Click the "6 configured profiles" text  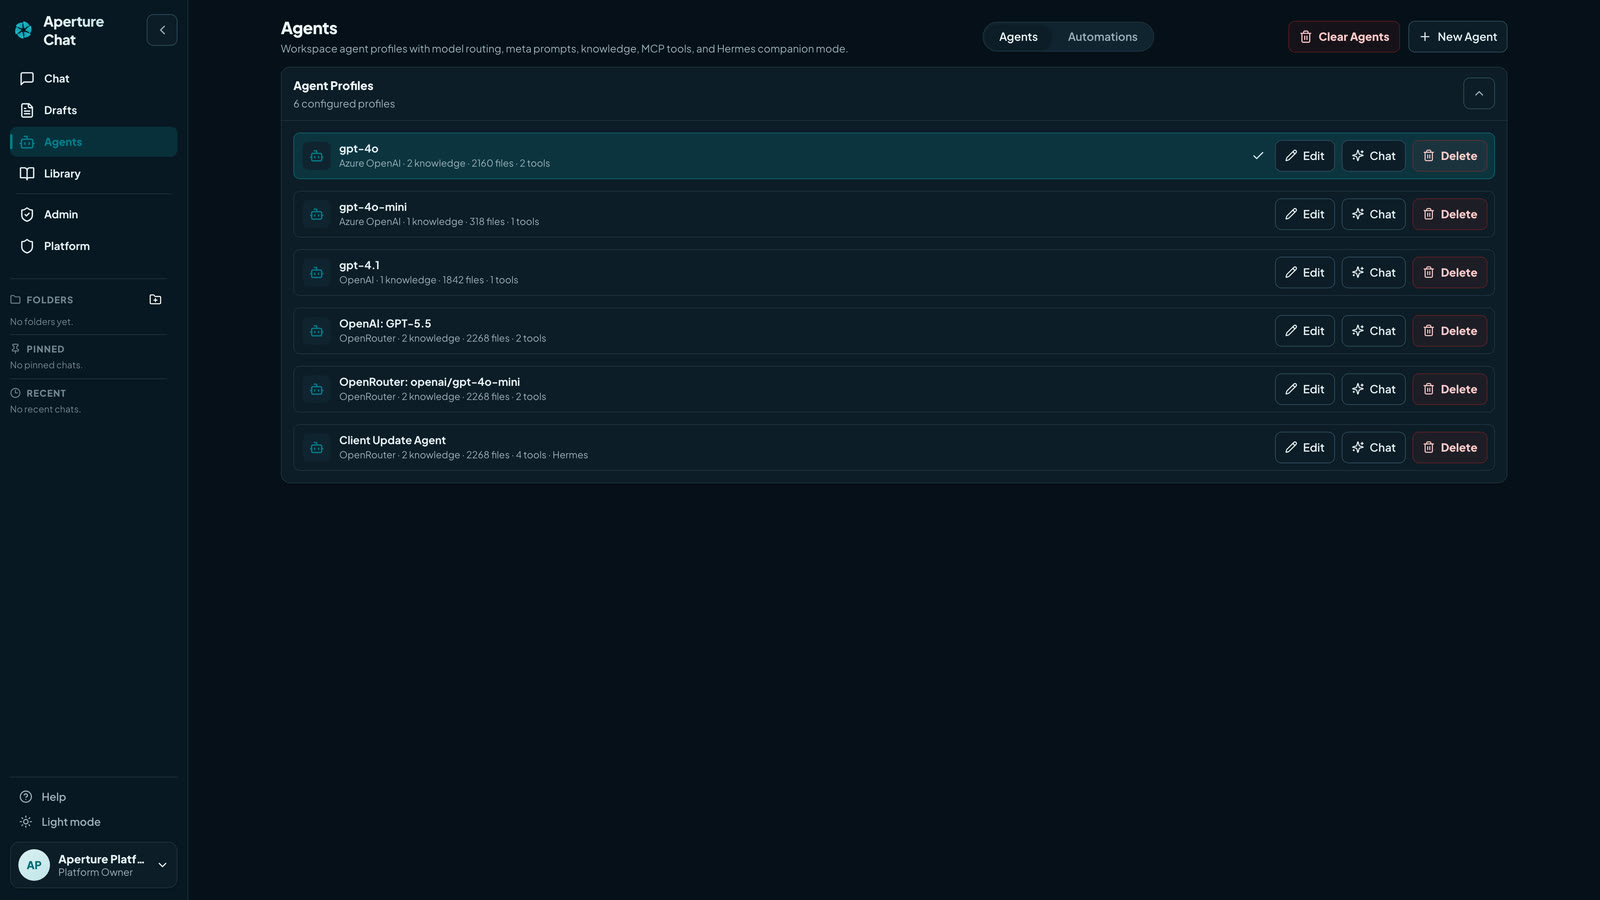(x=344, y=104)
